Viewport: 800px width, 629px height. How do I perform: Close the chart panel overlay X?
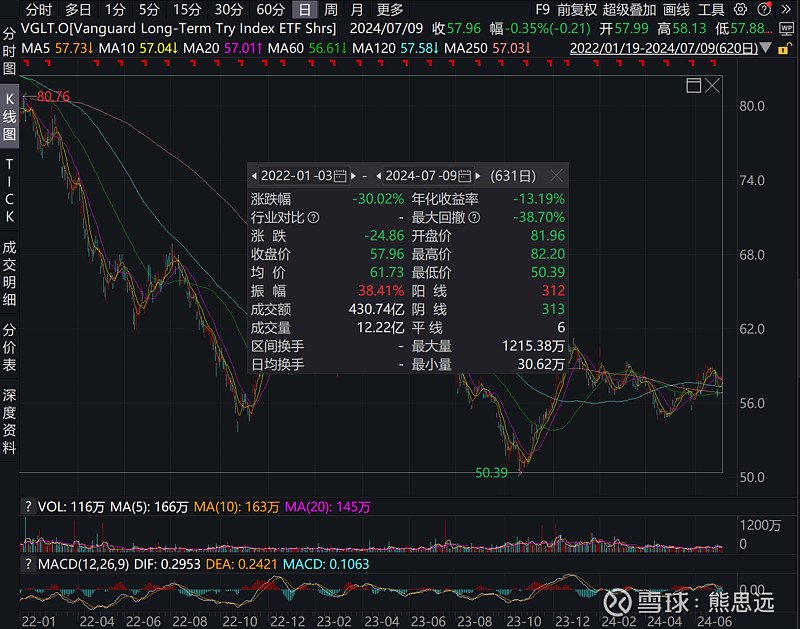click(x=712, y=86)
